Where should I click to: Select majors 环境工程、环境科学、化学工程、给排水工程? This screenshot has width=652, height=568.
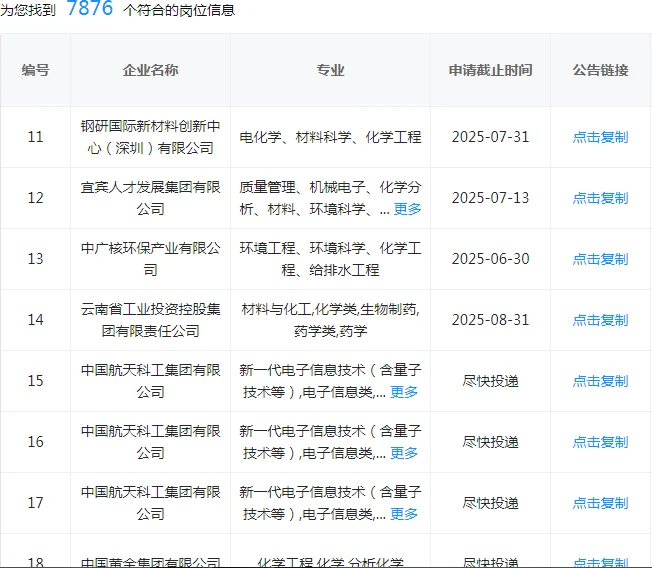coord(331,259)
